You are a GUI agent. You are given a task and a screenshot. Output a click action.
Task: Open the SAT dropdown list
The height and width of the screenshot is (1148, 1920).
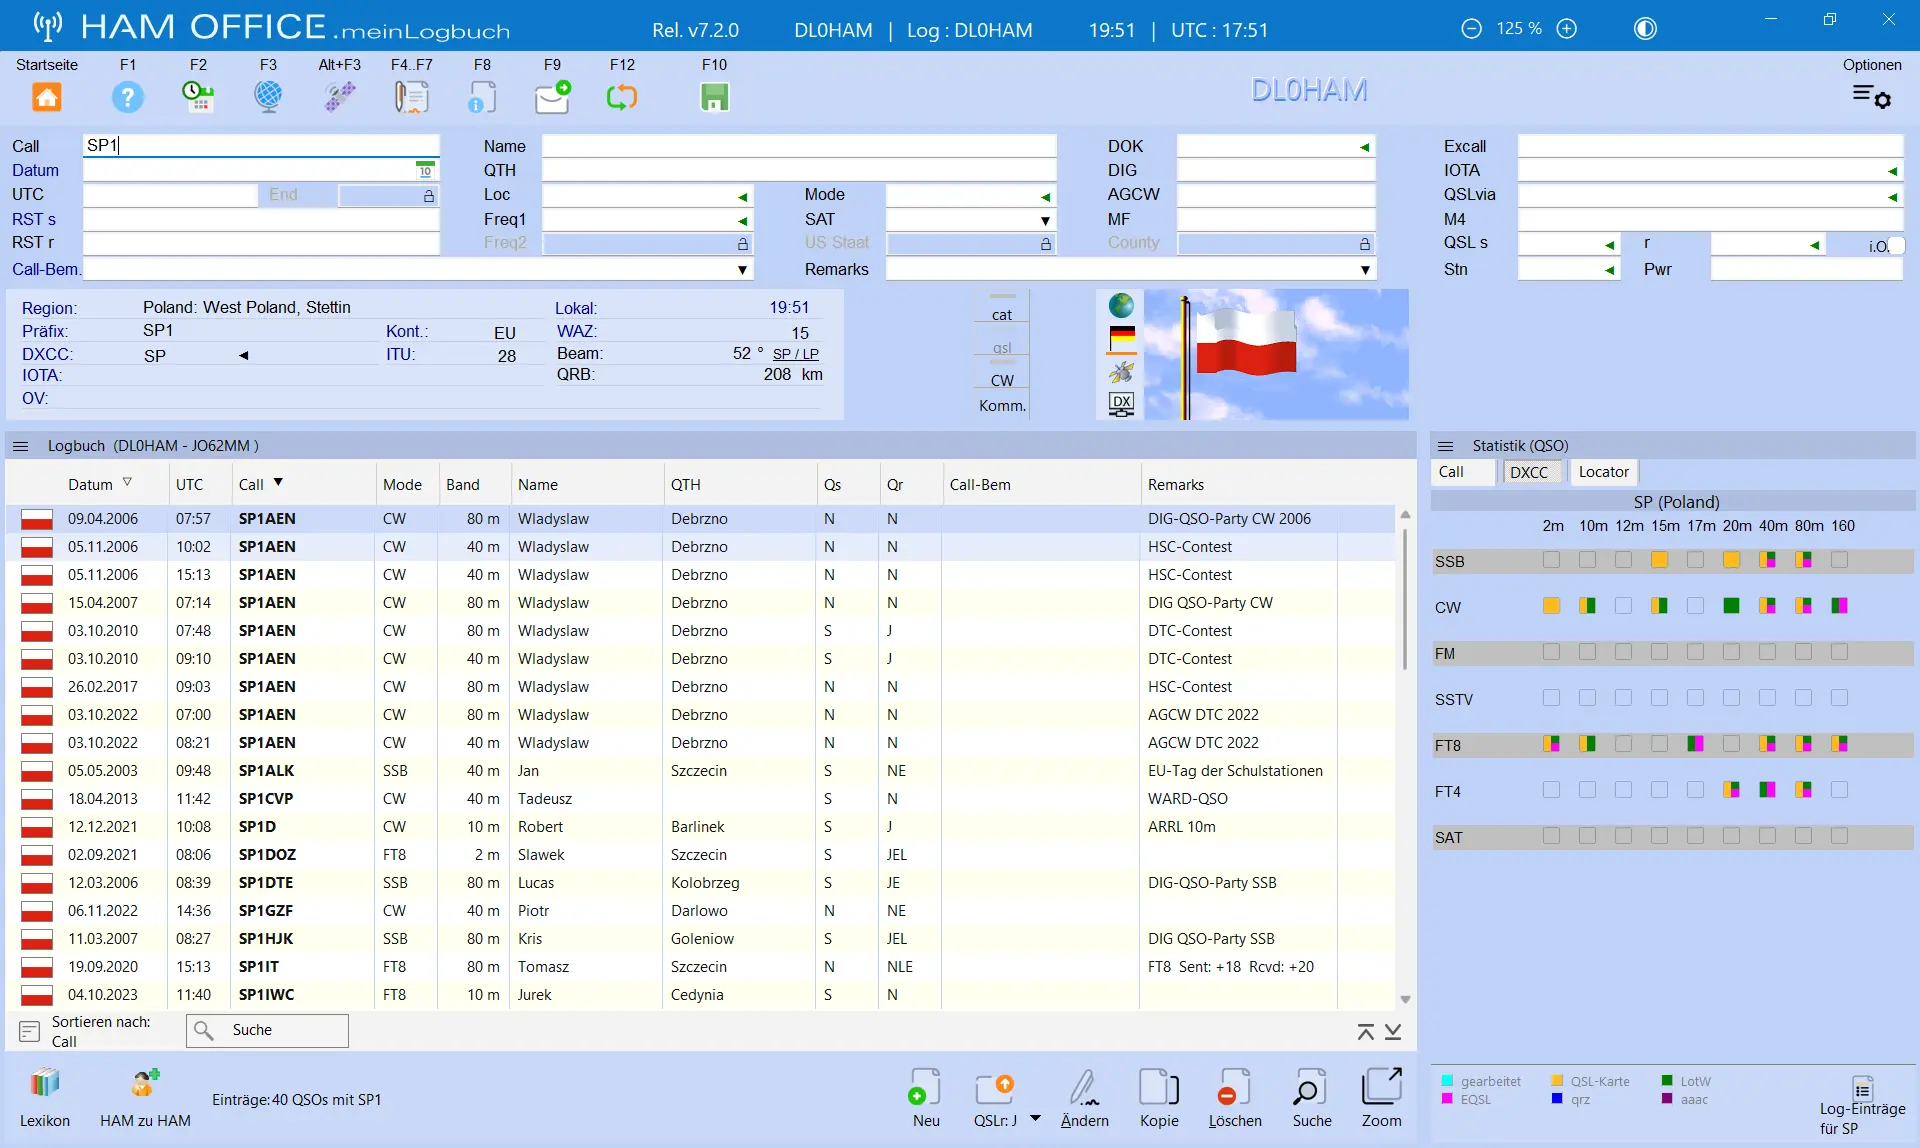pos(1045,220)
